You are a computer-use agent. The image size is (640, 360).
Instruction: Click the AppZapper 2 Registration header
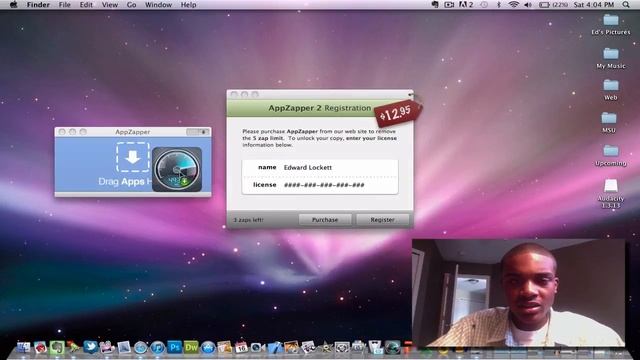[x=320, y=108]
